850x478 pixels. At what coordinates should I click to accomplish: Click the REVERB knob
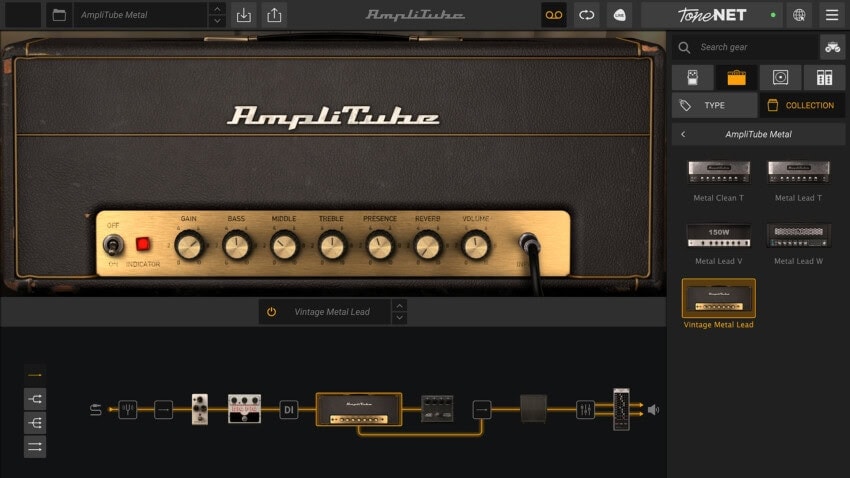coord(428,246)
